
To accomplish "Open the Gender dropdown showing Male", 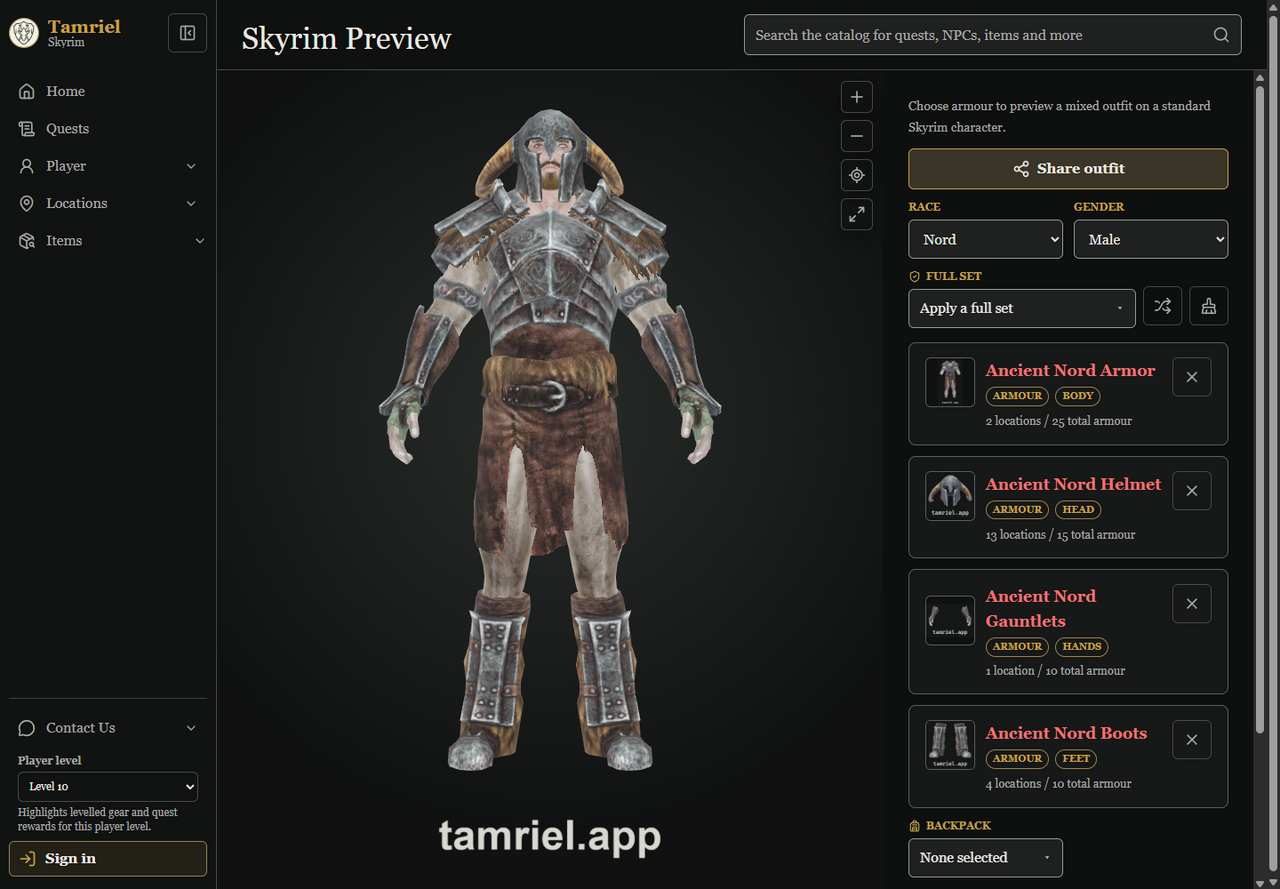I will pyautogui.click(x=1151, y=239).
